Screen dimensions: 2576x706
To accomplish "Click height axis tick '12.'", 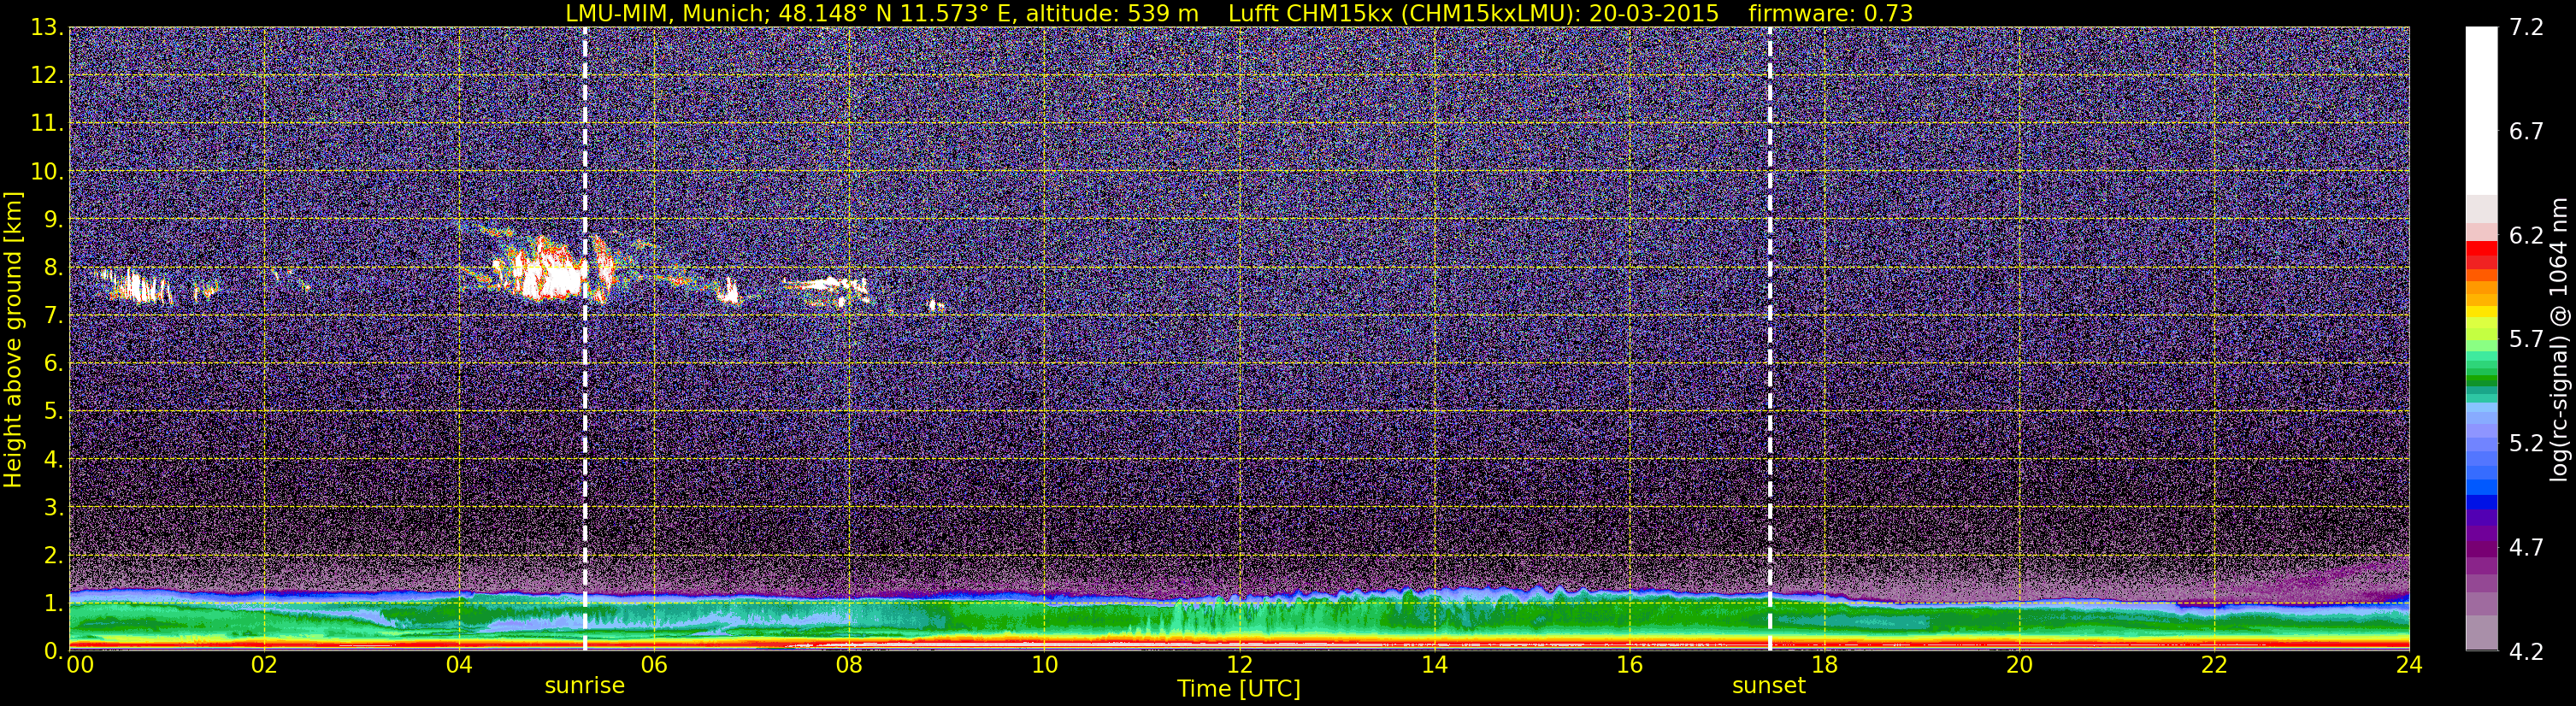I will pos(46,76).
